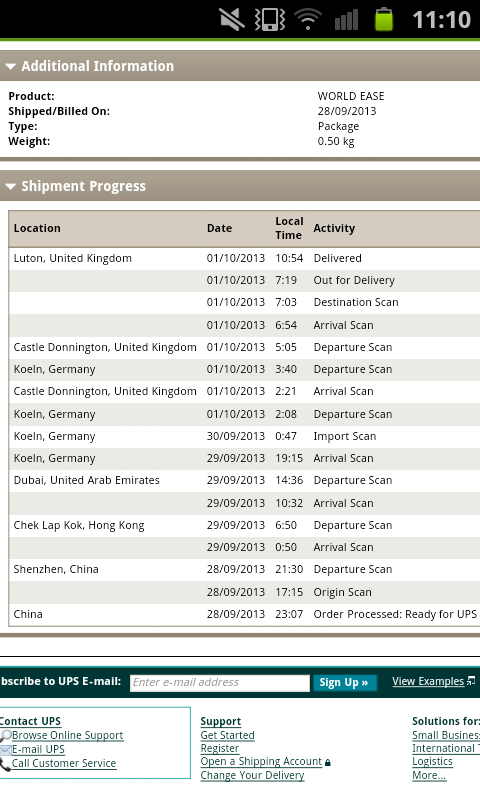Click the phone icon beside Call Customer Service
The width and height of the screenshot is (480, 800).
[5, 764]
